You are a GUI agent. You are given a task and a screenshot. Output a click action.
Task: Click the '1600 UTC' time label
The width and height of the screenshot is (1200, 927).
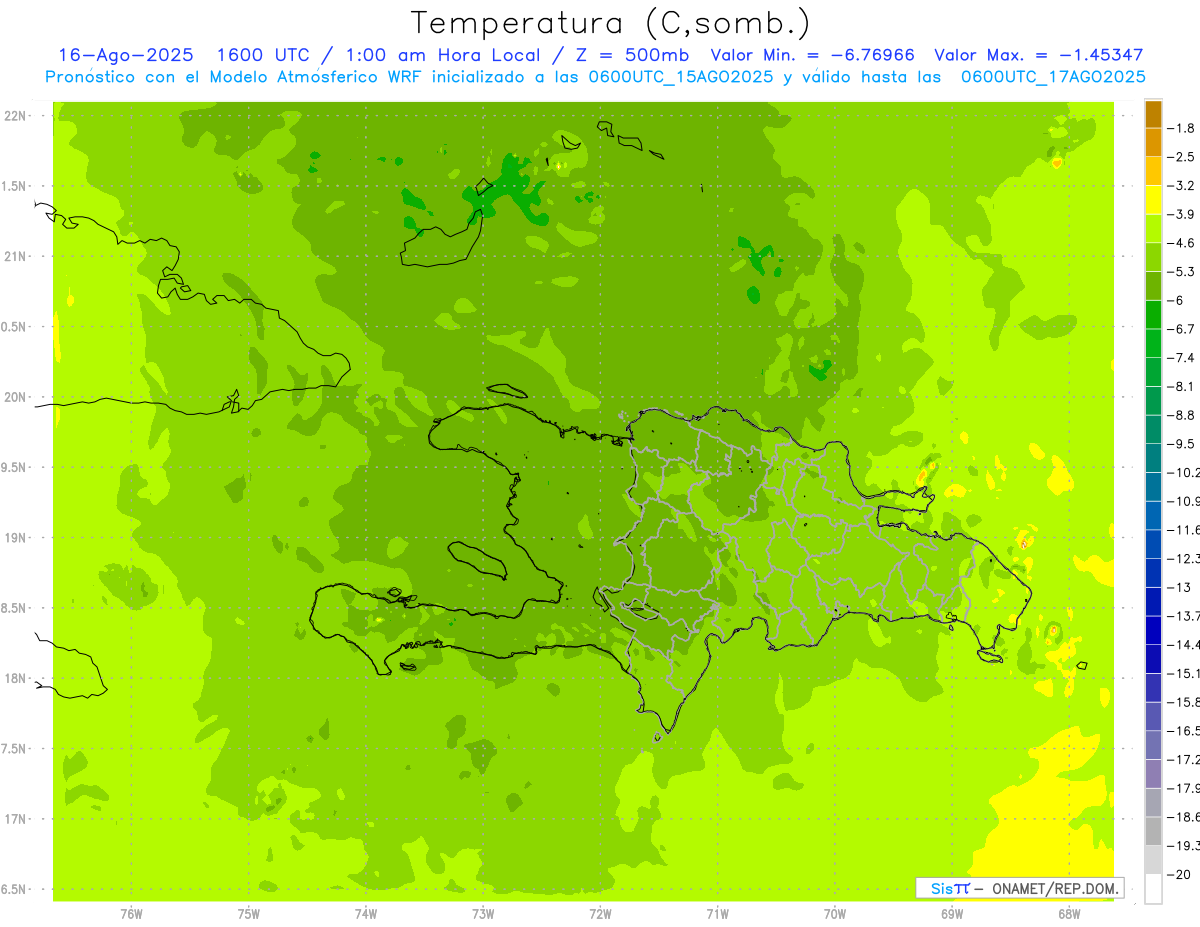262,56
